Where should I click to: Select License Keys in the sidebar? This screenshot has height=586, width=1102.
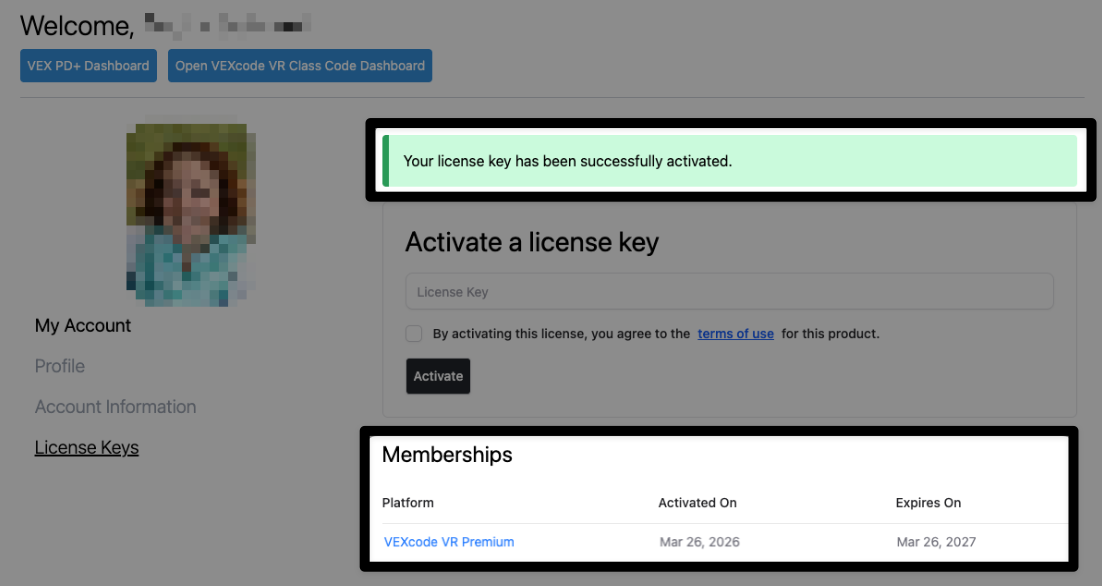click(x=86, y=447)
